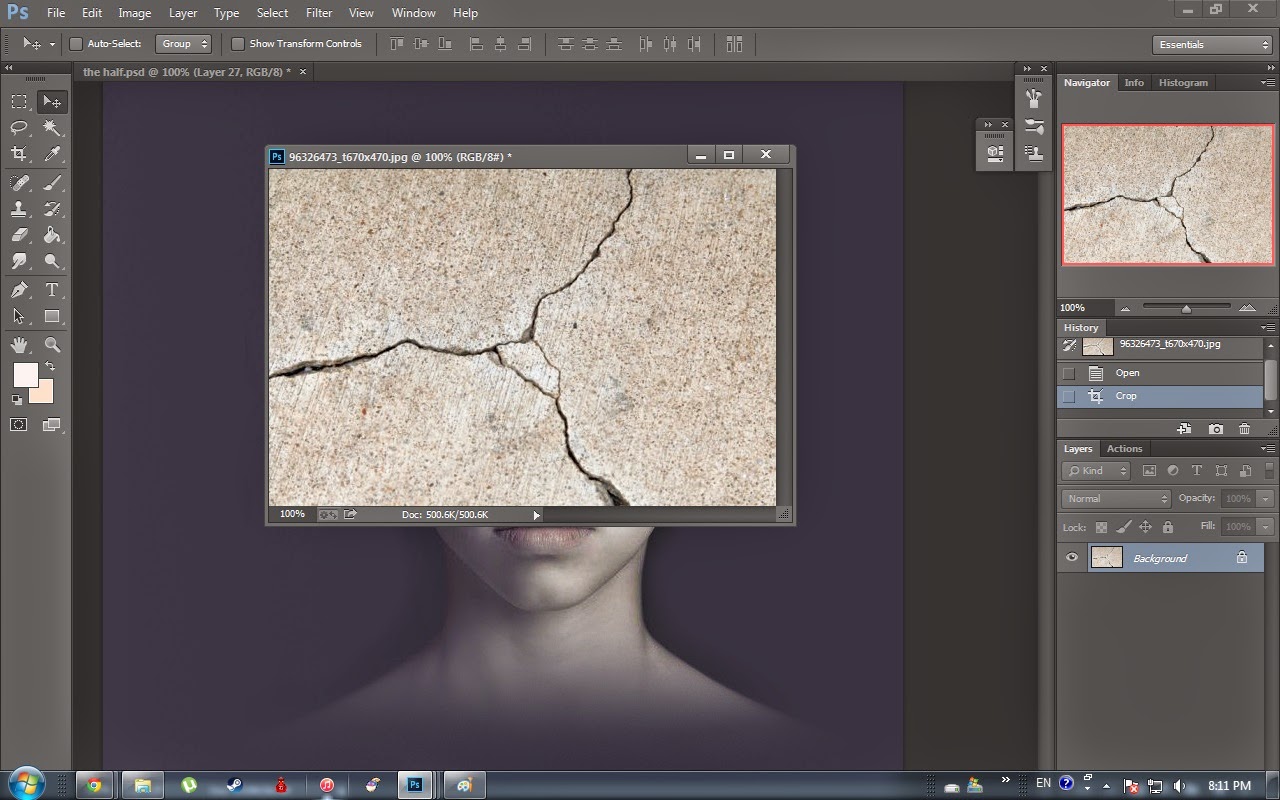Adjust the Navigator zoom slider
Viewport: 1280px width, 800px height.
[x=1186, y=308]
